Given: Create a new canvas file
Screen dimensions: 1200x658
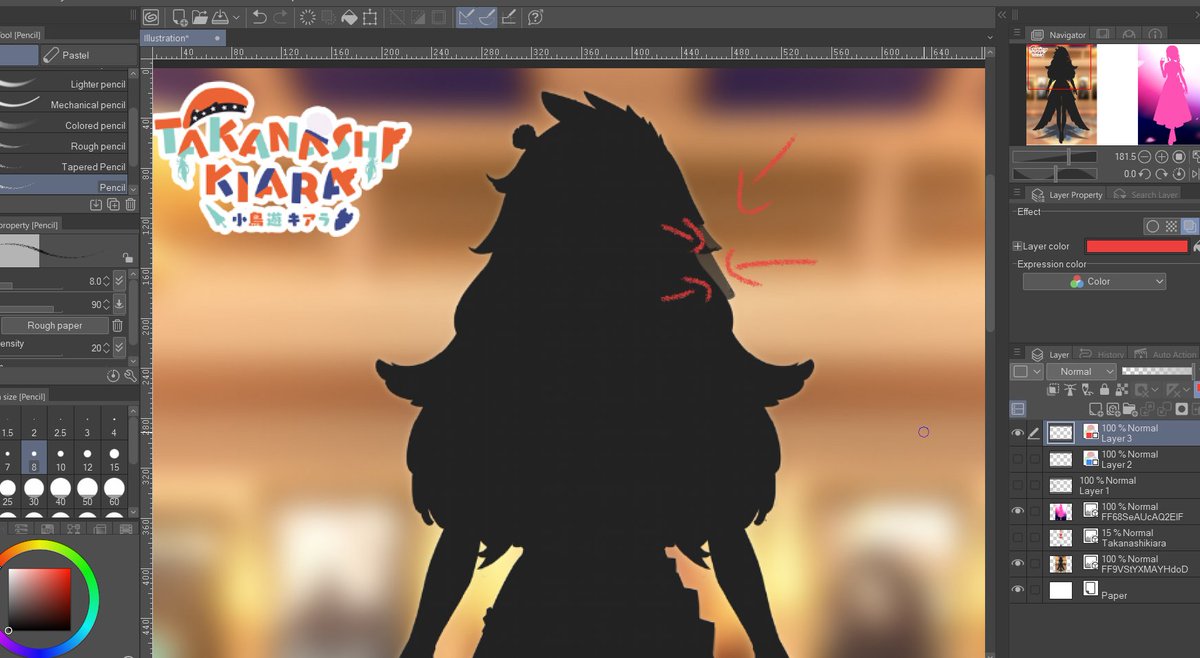Looking at the screenshot, I should coord(180,17).
